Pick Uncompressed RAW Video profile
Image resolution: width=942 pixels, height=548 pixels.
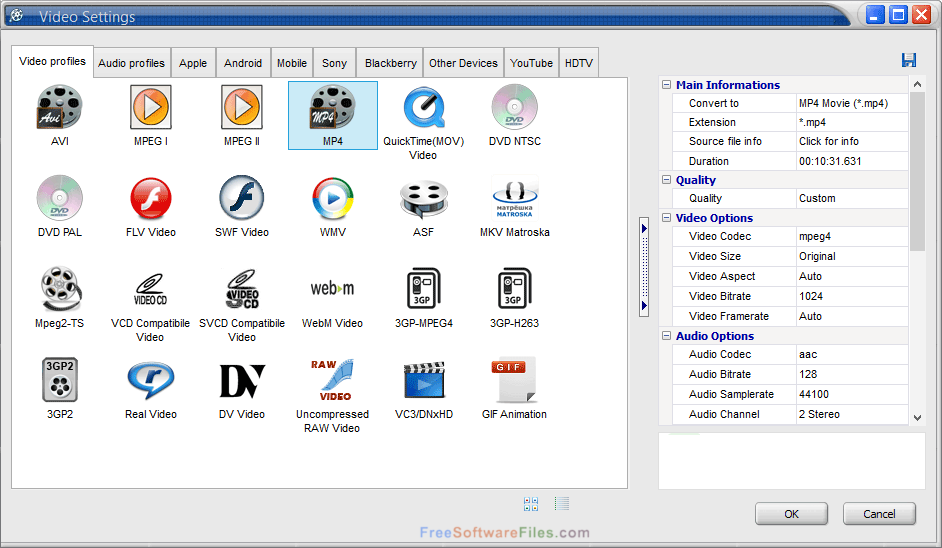(332, 380)
